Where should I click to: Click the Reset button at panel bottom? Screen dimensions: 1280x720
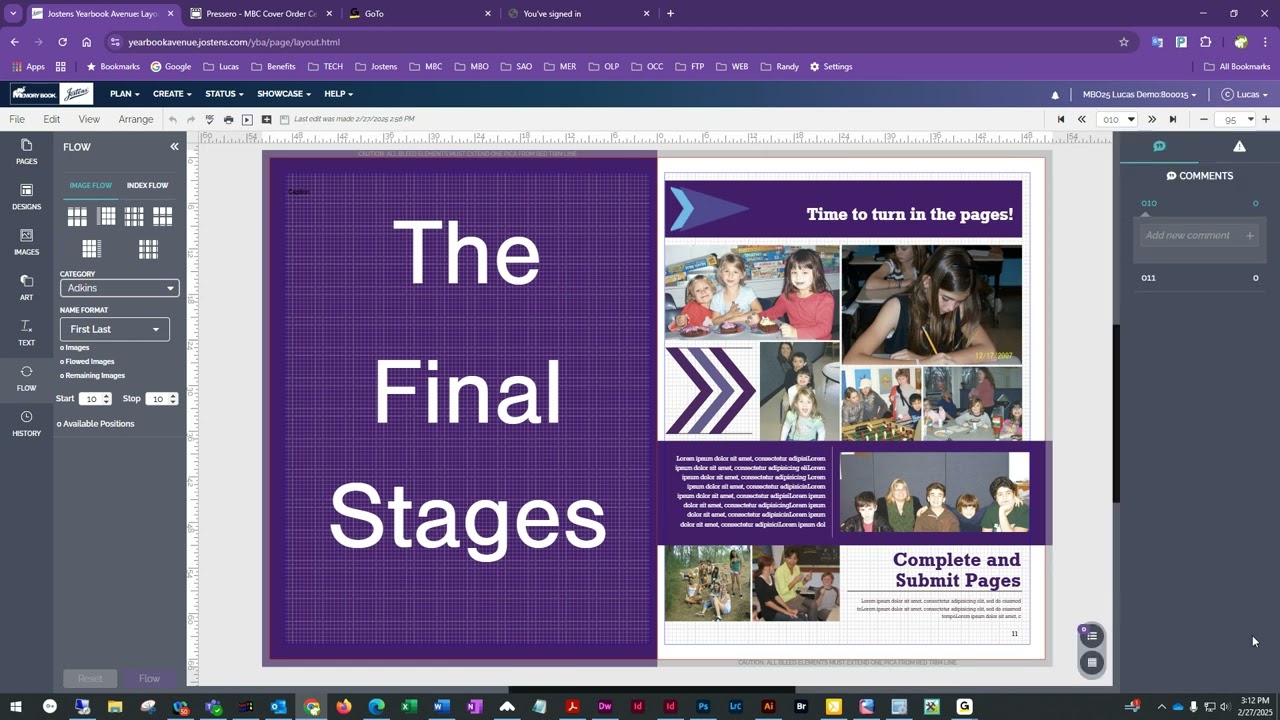(90, 678)
